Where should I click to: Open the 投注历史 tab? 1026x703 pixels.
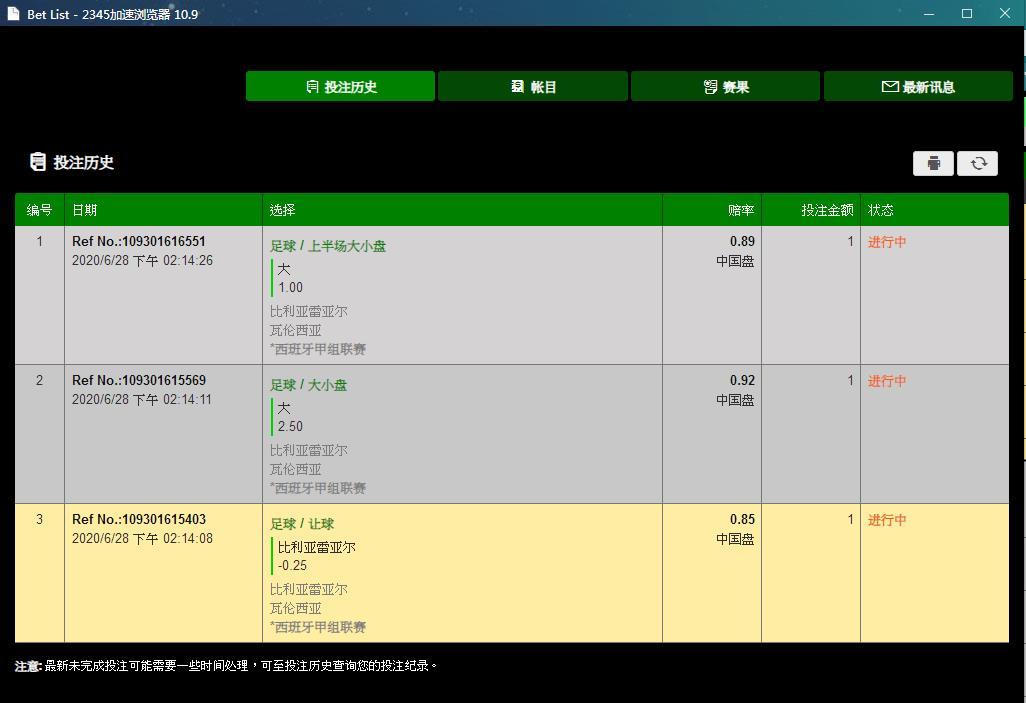click(340, 86)
